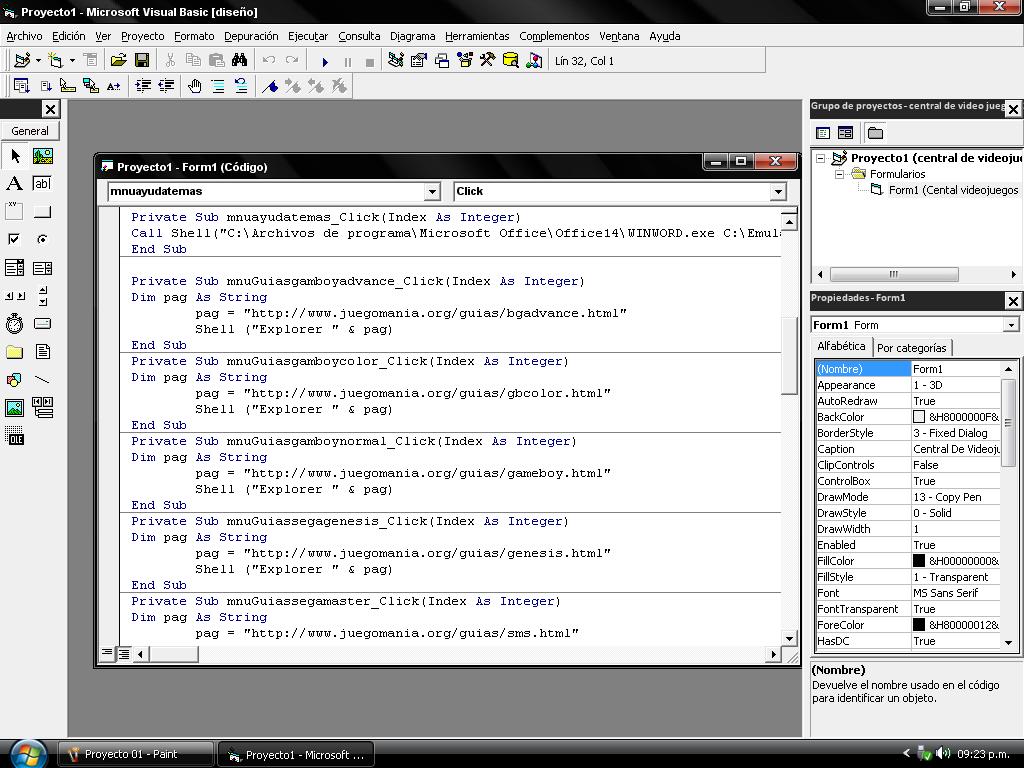This screenshot has width=1024, height=768.
Task: Select the ListBox control in the toolbox
Action: [42, 268]
